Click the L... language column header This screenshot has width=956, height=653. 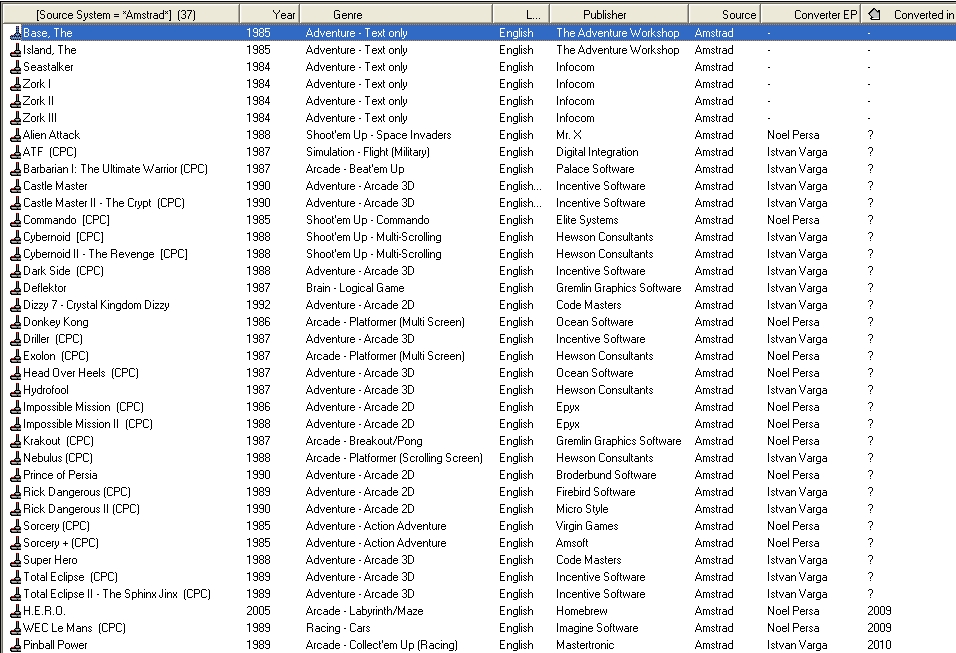point(521,14)
